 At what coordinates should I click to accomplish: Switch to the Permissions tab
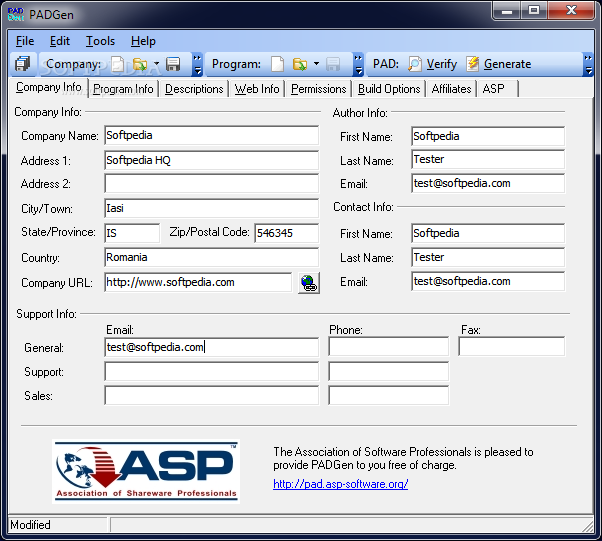tap(318, 89)
